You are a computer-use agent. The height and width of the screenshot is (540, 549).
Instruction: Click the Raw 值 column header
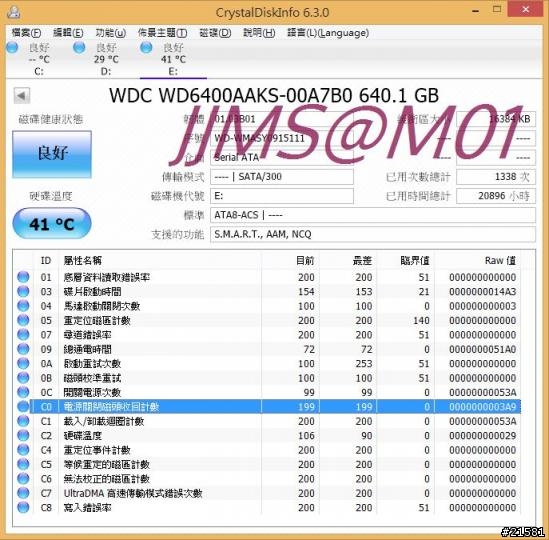coord(478,261)
